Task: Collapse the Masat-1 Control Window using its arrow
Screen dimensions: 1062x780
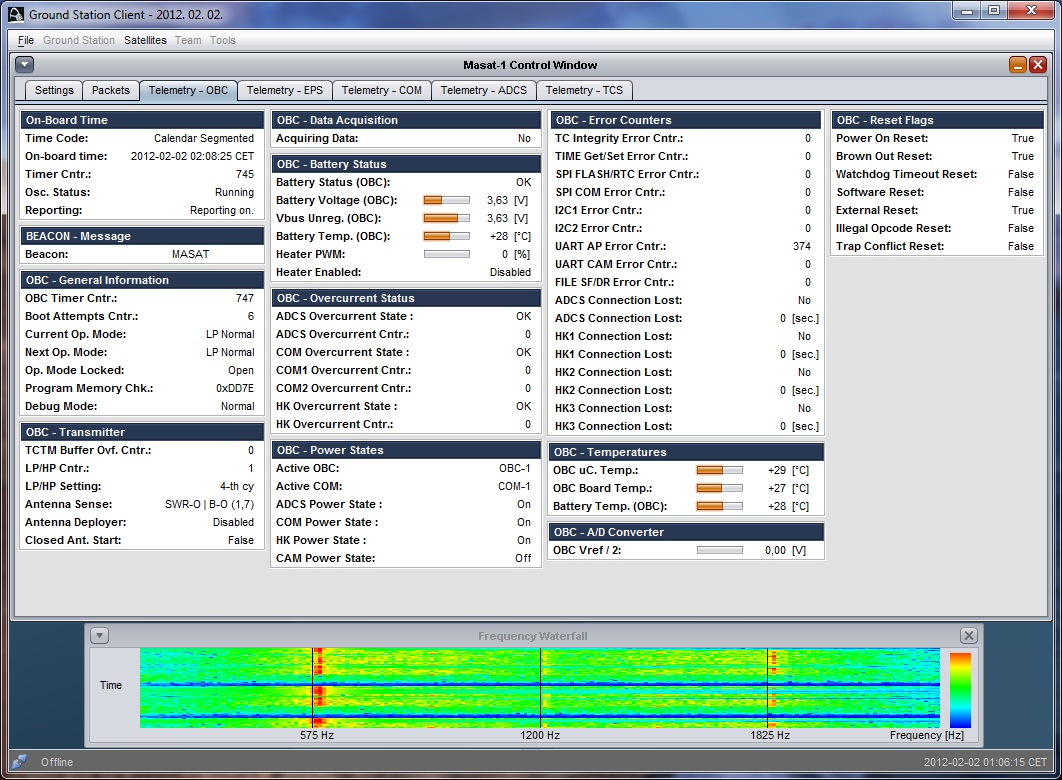Action: pyautogui.click(x=23, y=64)
